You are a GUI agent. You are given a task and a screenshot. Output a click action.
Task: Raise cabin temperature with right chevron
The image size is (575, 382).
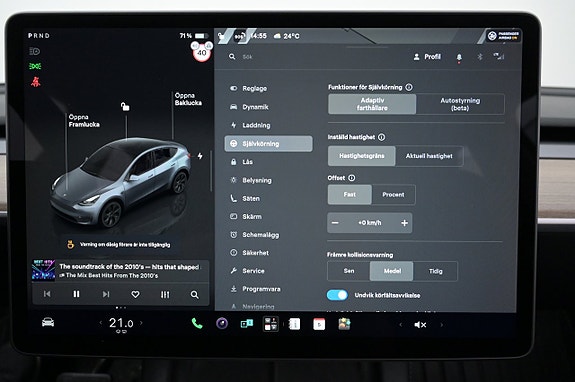point(141,323)
